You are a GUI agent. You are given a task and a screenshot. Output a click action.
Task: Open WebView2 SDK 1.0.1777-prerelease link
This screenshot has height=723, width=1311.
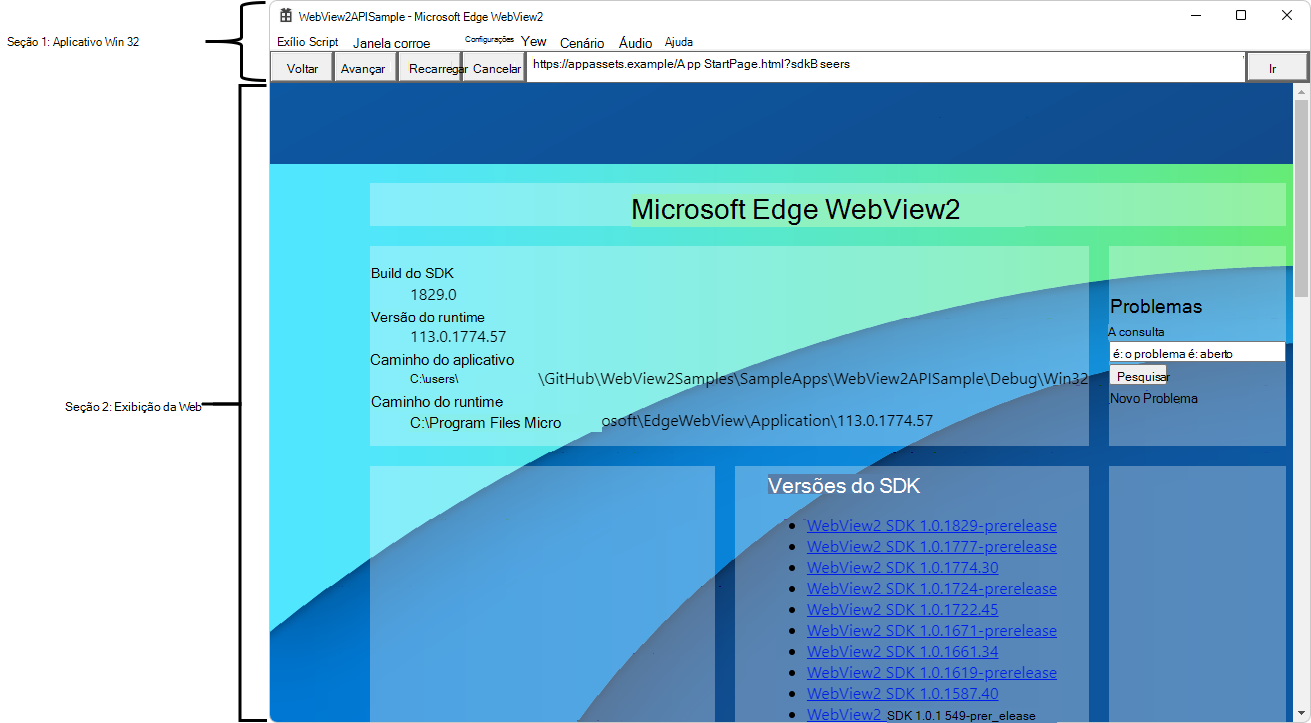point(932,547)
